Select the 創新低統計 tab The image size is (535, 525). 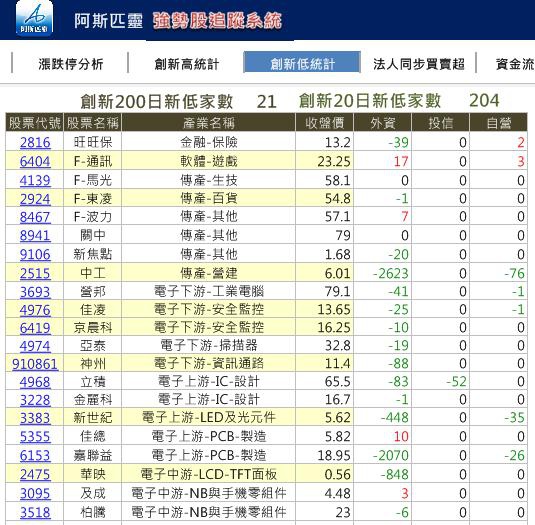[x=302, y=62]
